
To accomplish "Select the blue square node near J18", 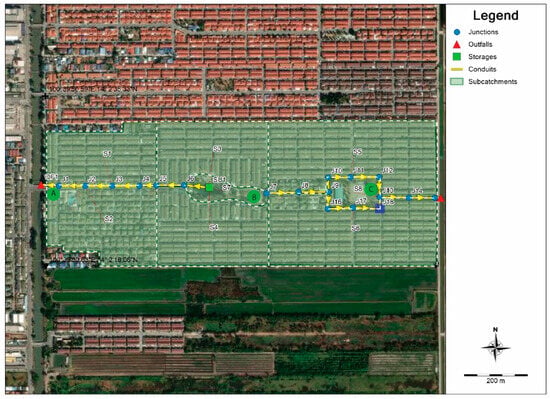I will [380, 209].
